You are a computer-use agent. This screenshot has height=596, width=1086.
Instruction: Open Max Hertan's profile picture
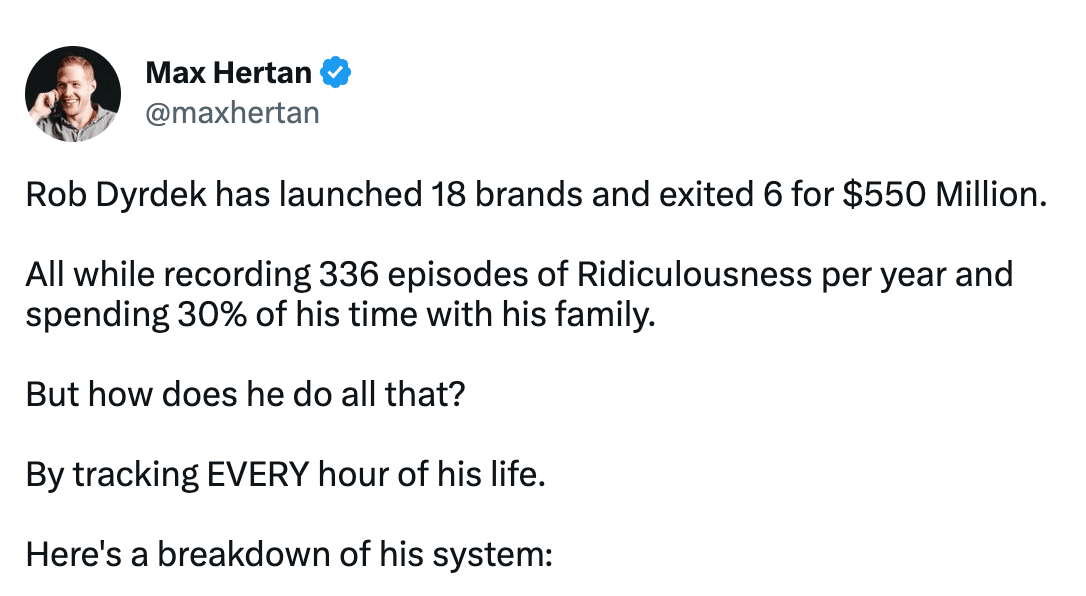click(x=73, y=93)
